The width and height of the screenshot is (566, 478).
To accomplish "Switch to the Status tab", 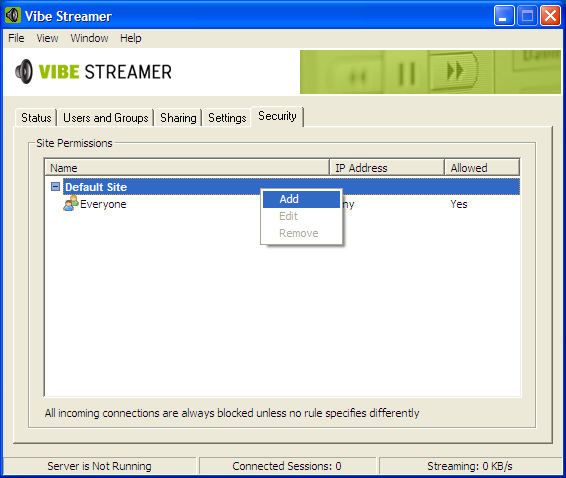I will tap(36, 118).
